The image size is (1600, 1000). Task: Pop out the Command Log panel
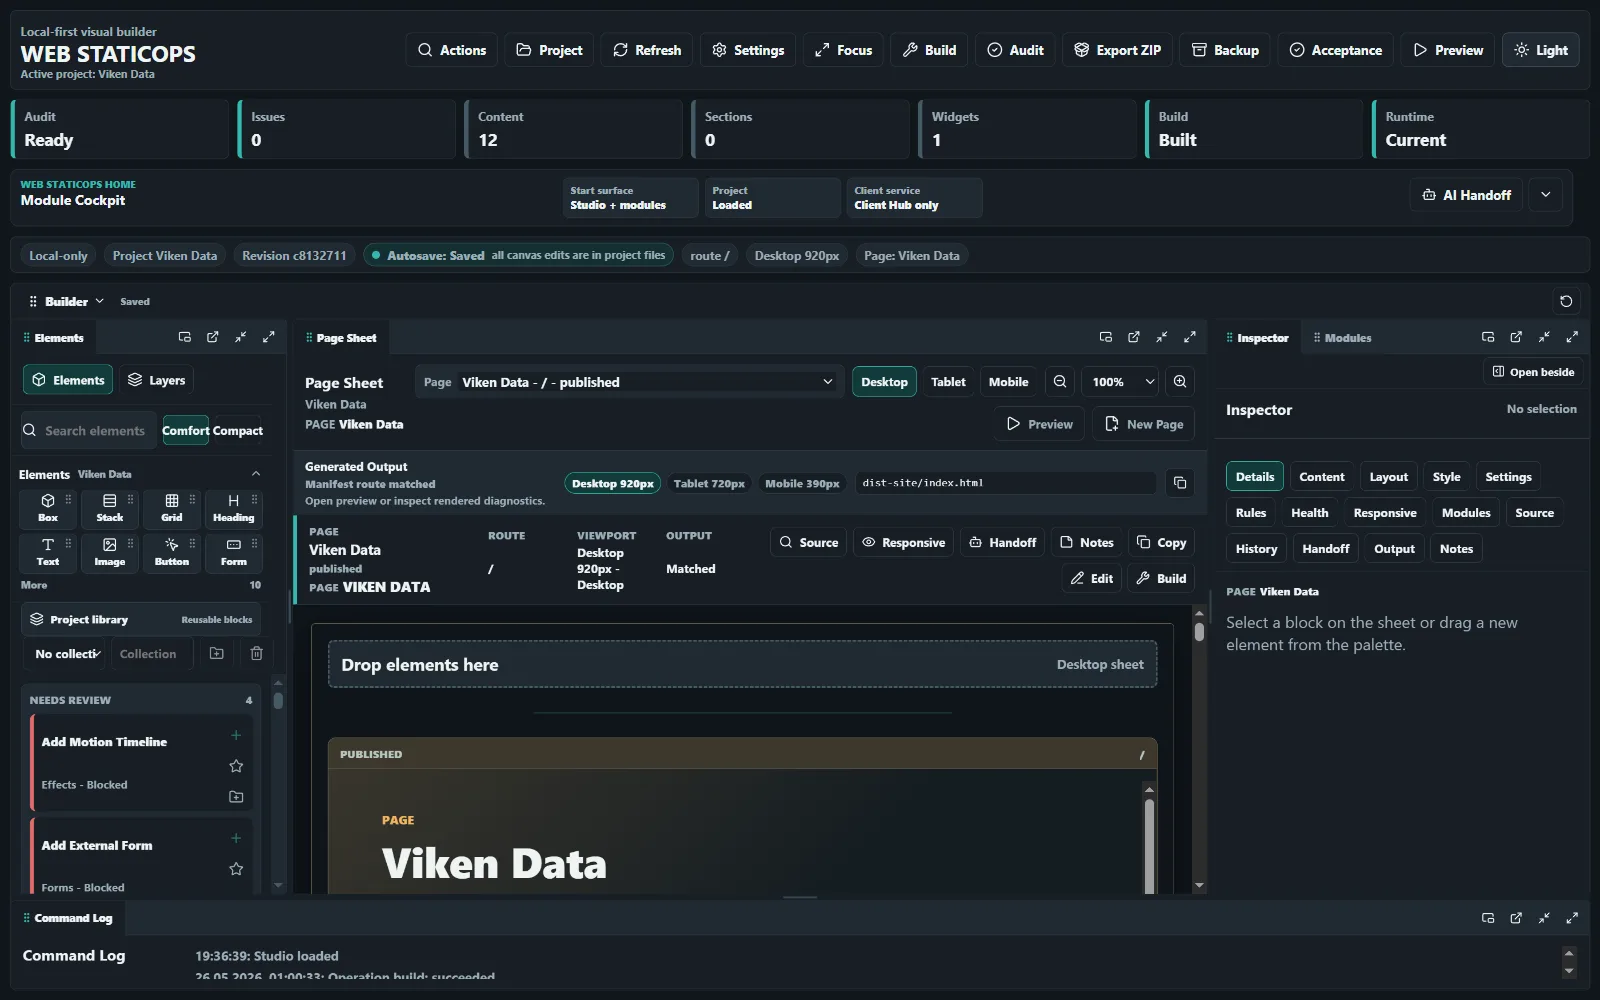click(1516, 918)
